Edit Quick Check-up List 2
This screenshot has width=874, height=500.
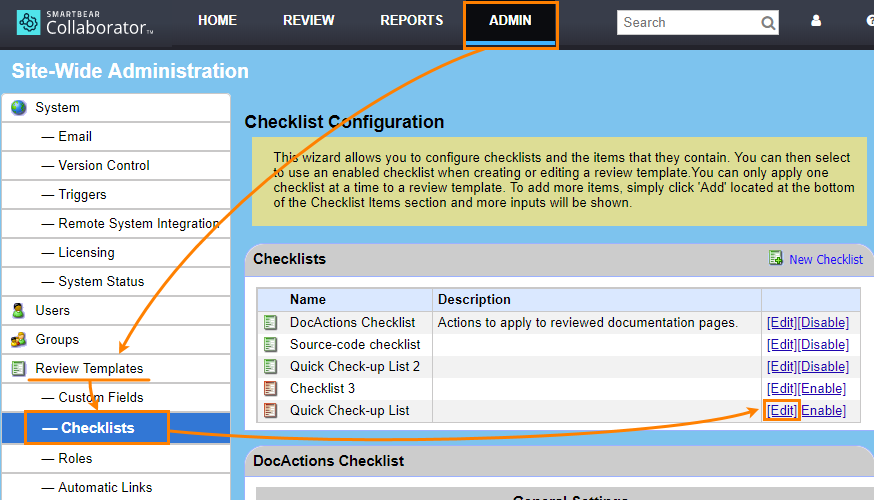tap(781, 366)
